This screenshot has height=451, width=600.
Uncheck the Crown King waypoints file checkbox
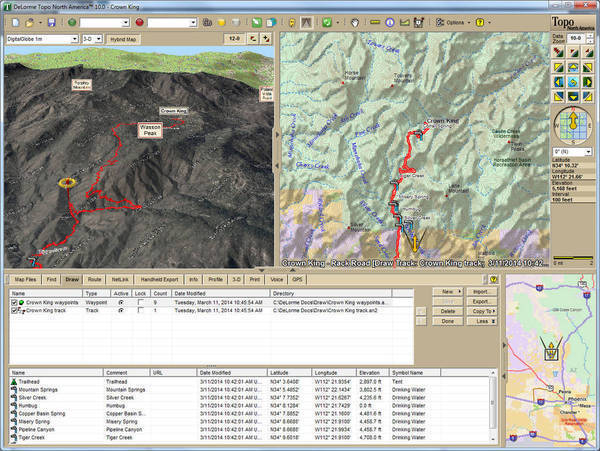click(14, 303)
